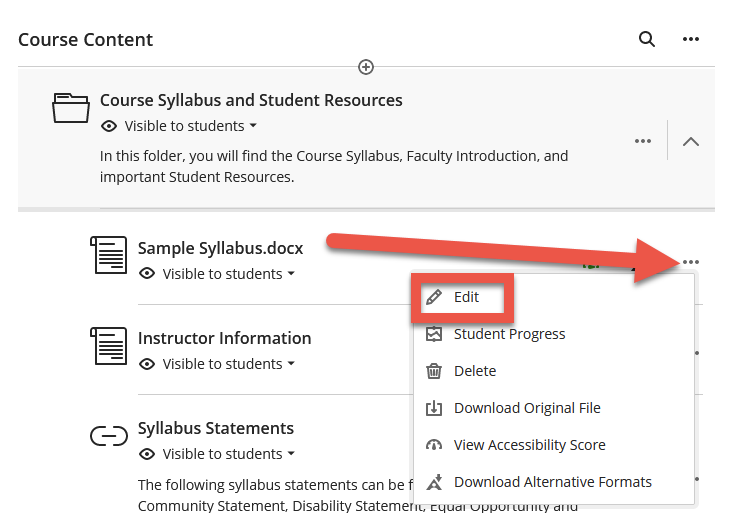Click the plus icon to add content
741x513 pixels.
point(366,67)
